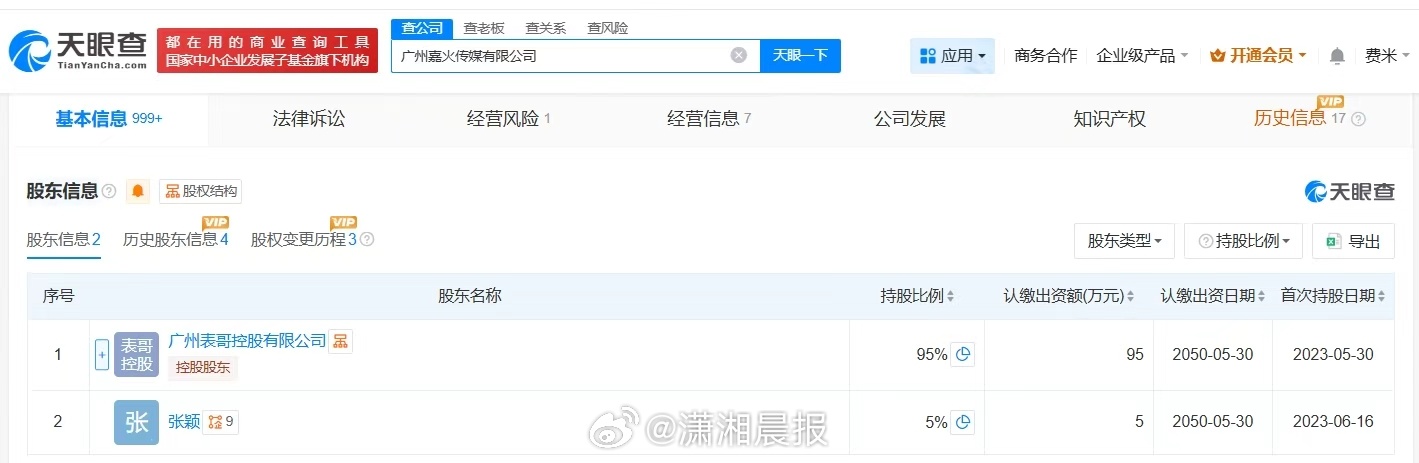The width and height of the screenshot is (1419, 463).
Task: Click the 2023-05-30 first holding date cell
Action: tap(1333, 354)
